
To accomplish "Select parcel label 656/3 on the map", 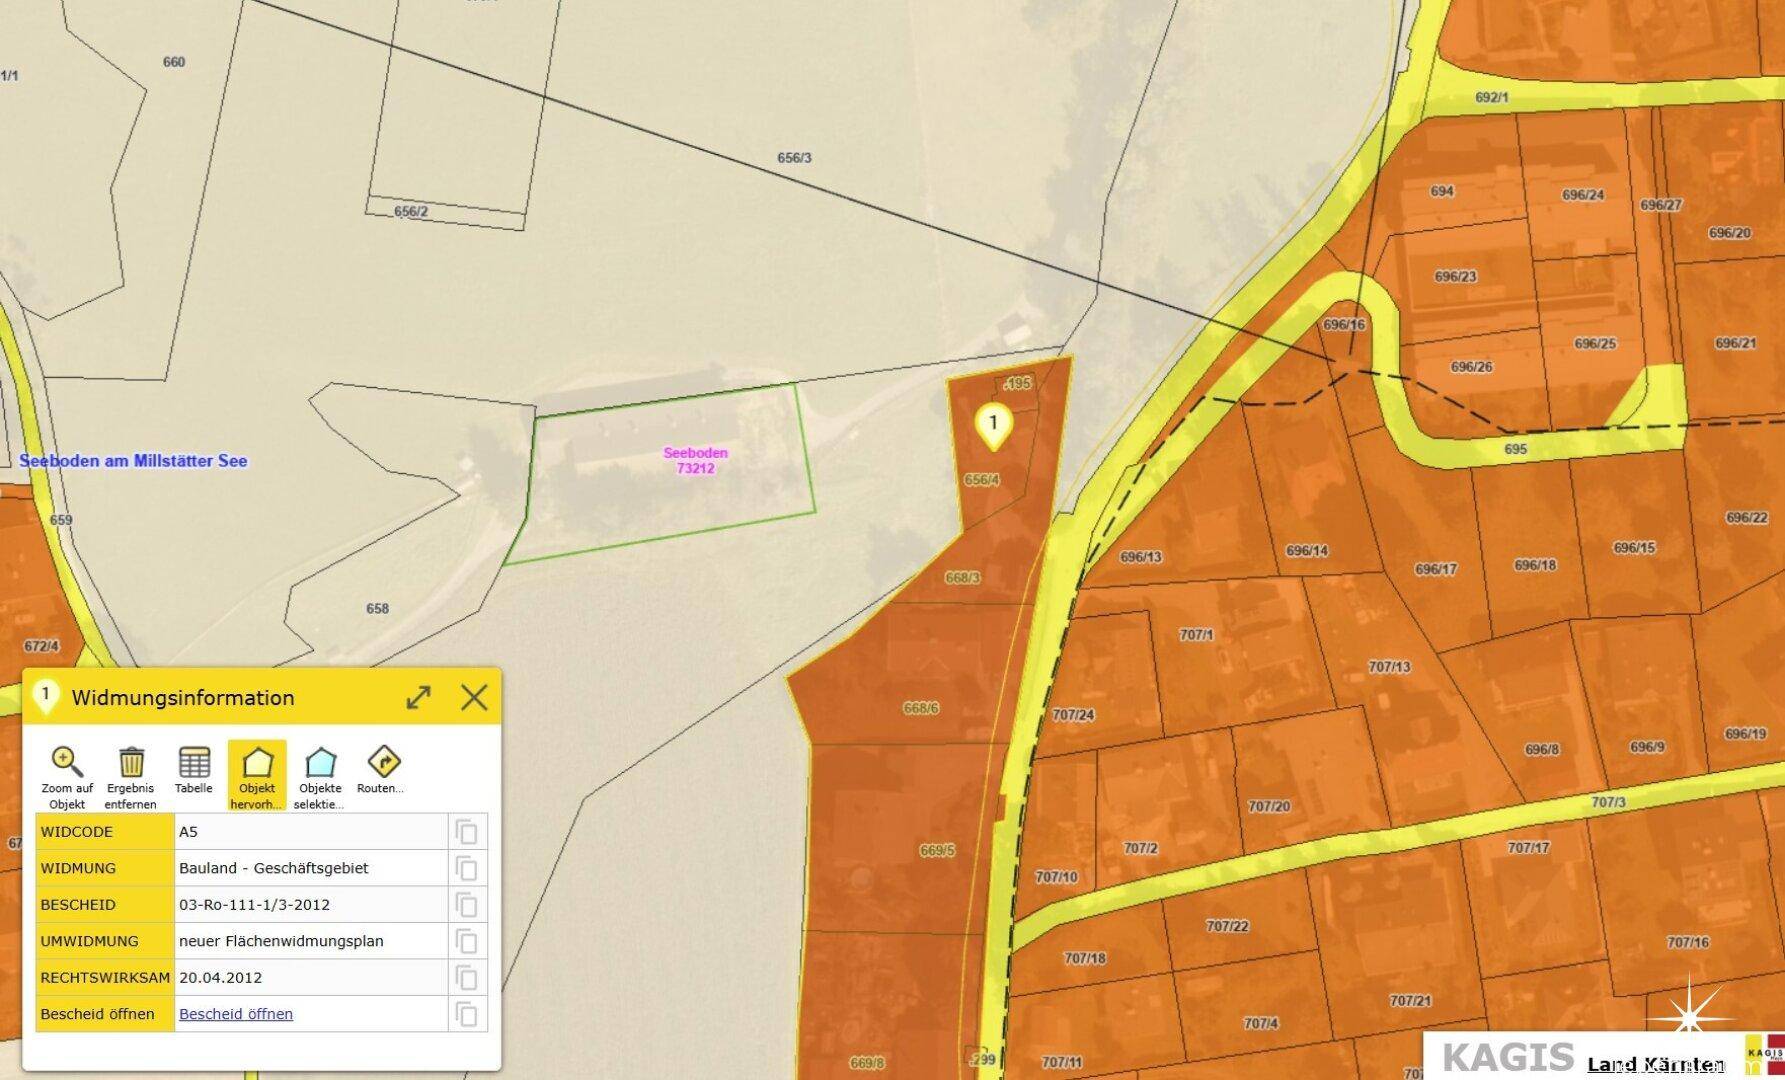I will point(794,158).
